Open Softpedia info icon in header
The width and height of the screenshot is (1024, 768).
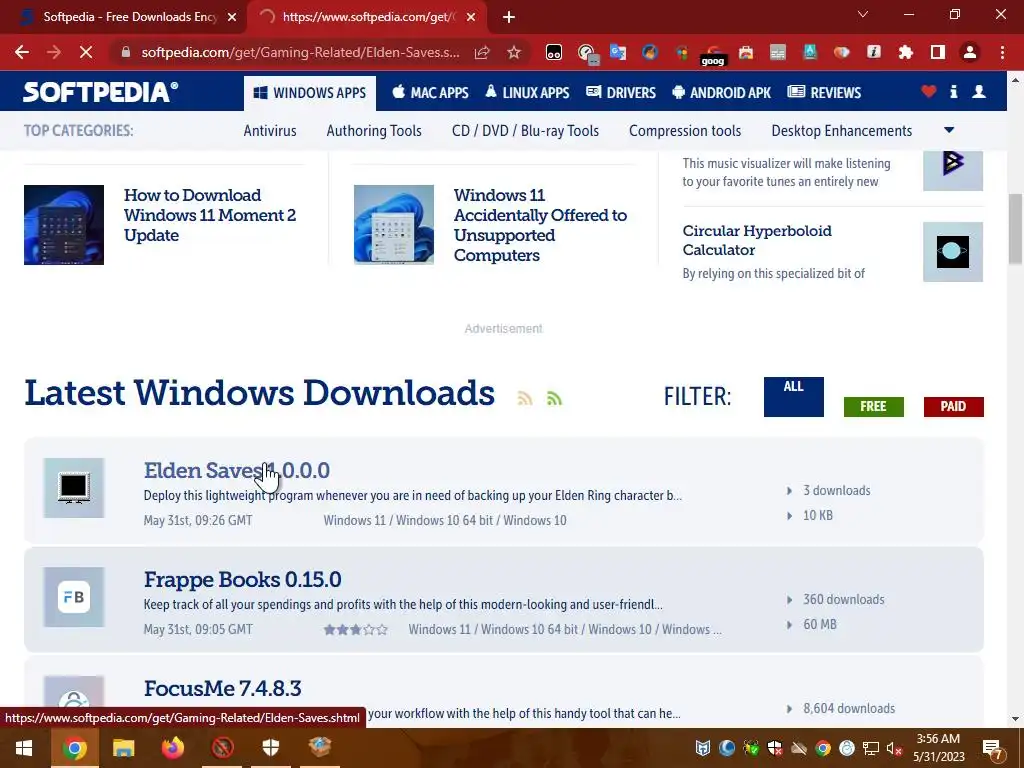click(x=953, y=92)
